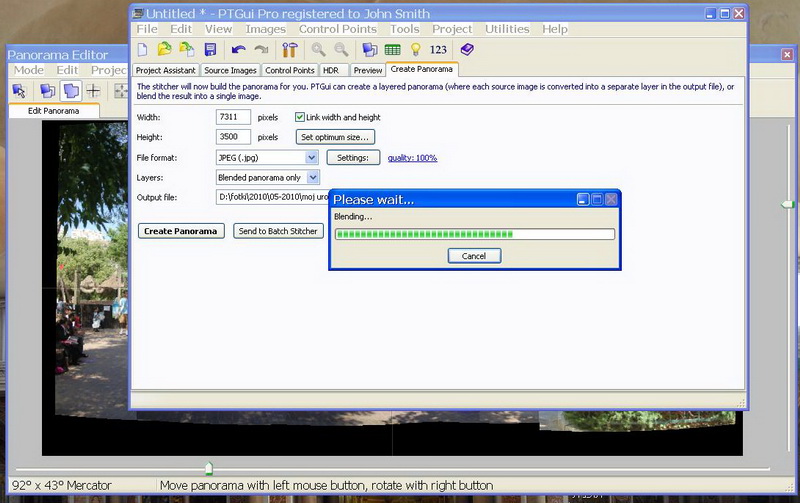Open the control point table icon
This screenshot has width=800, height=503.
[x=392, y=50]
